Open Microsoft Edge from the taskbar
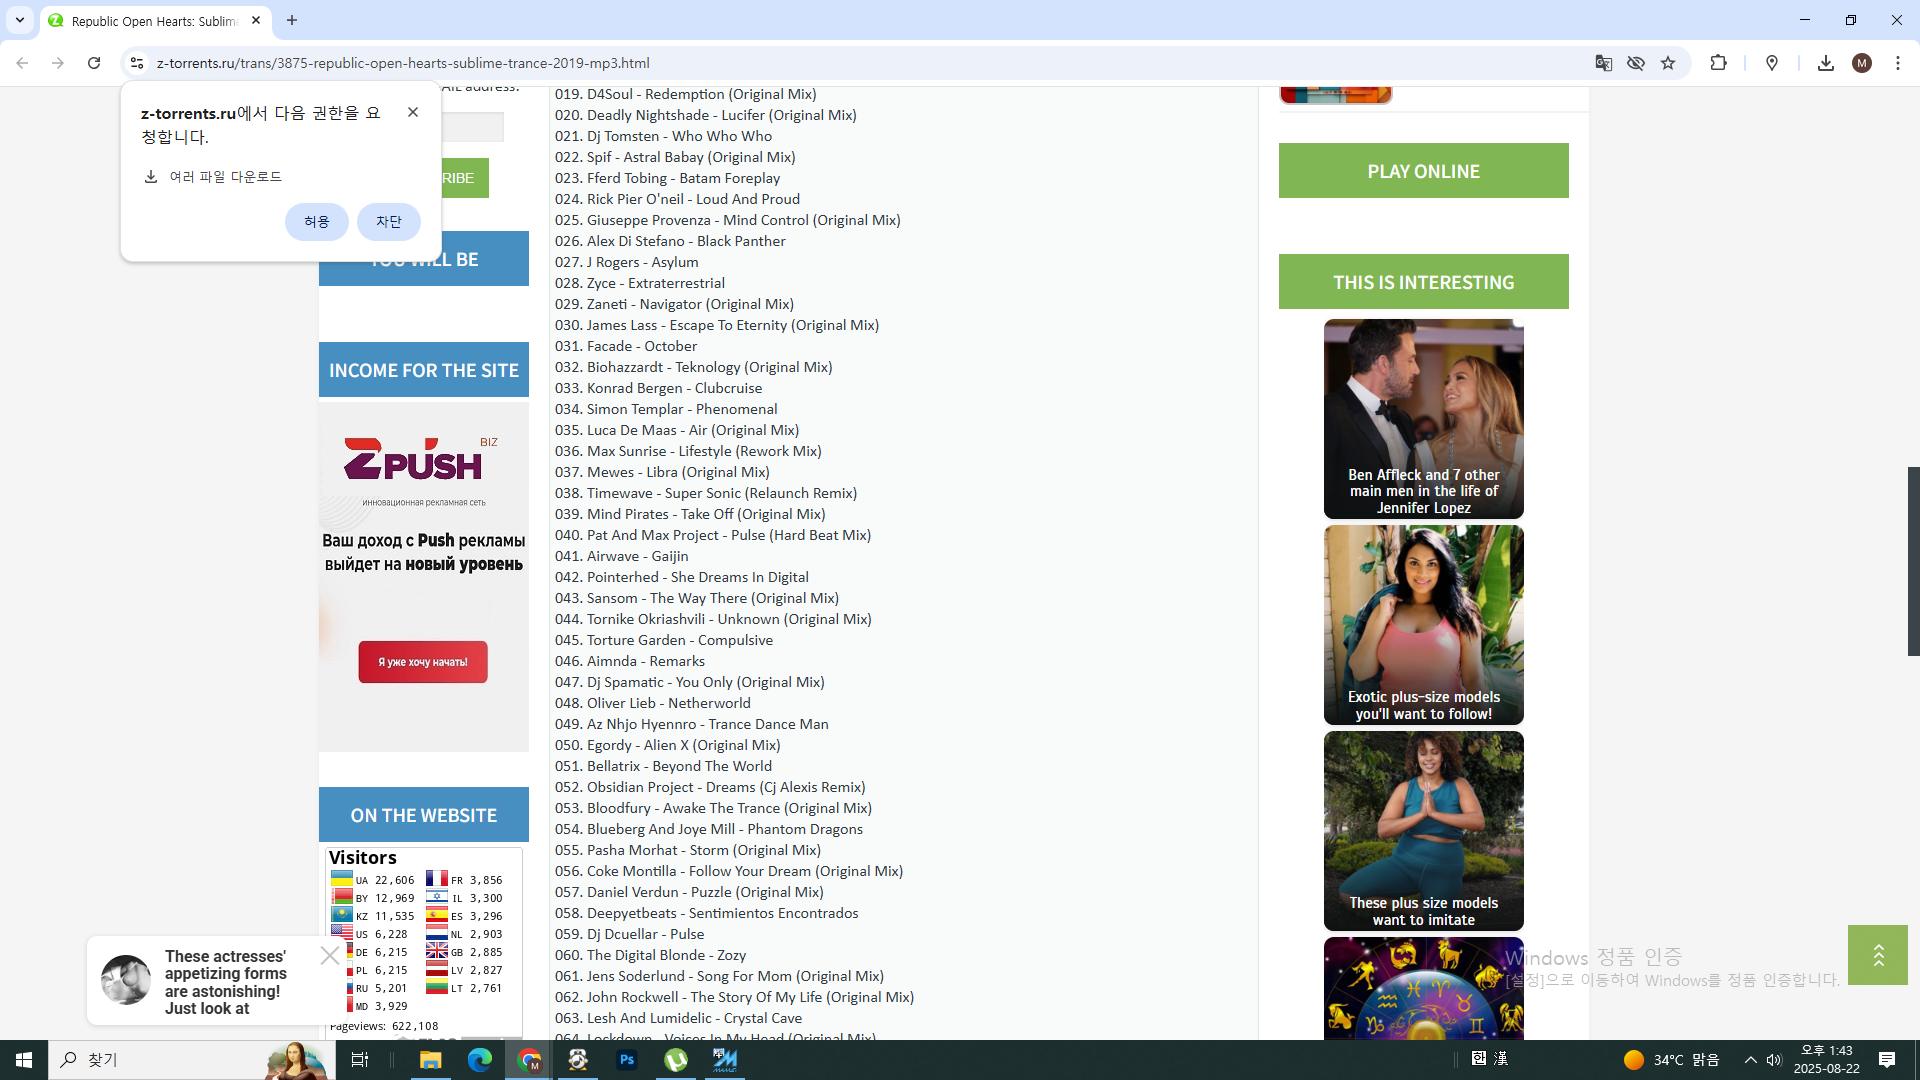 coord(480,1060)
